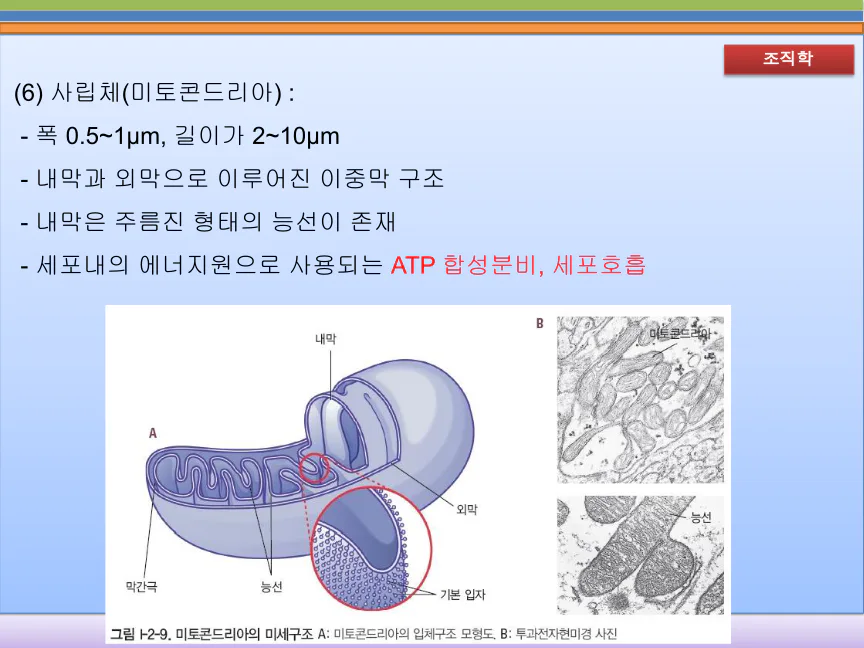The image size is (864, 648).
Task: Click the 미토콘드리아 label in the upper micrograph
Action: 682,332
